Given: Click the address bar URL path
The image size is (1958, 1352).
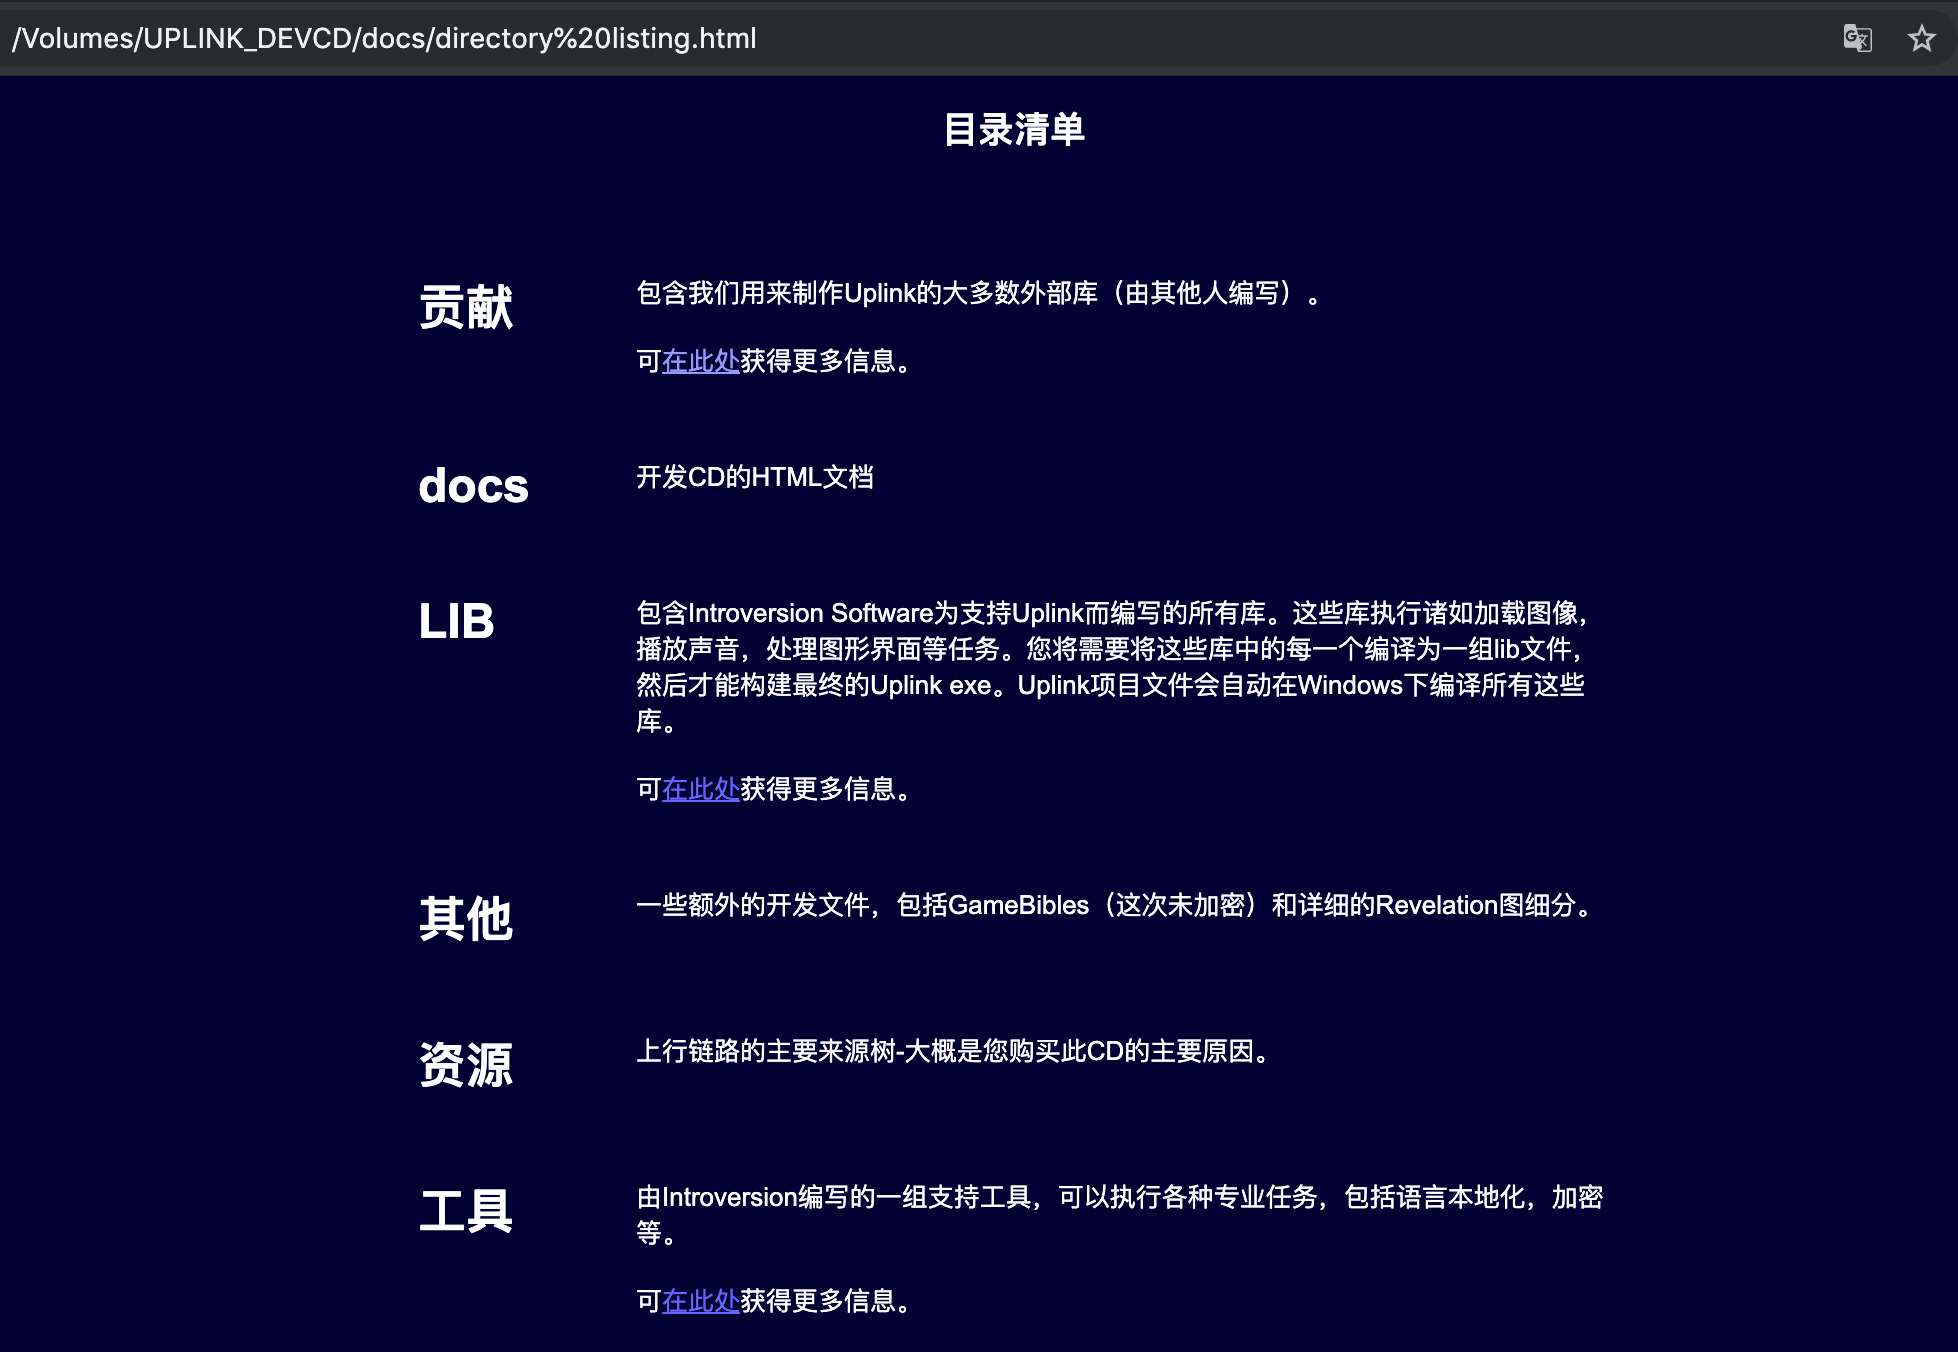Looking at the screenshot, I should tap(384, 38).
